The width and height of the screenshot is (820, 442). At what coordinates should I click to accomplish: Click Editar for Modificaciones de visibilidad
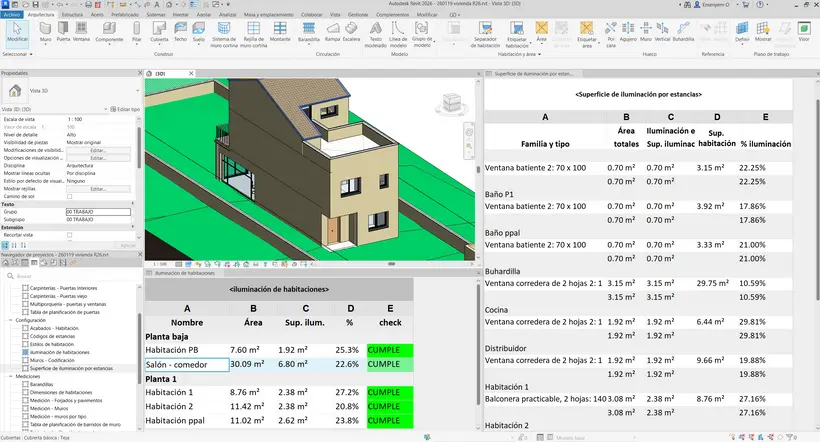(98, 150)
